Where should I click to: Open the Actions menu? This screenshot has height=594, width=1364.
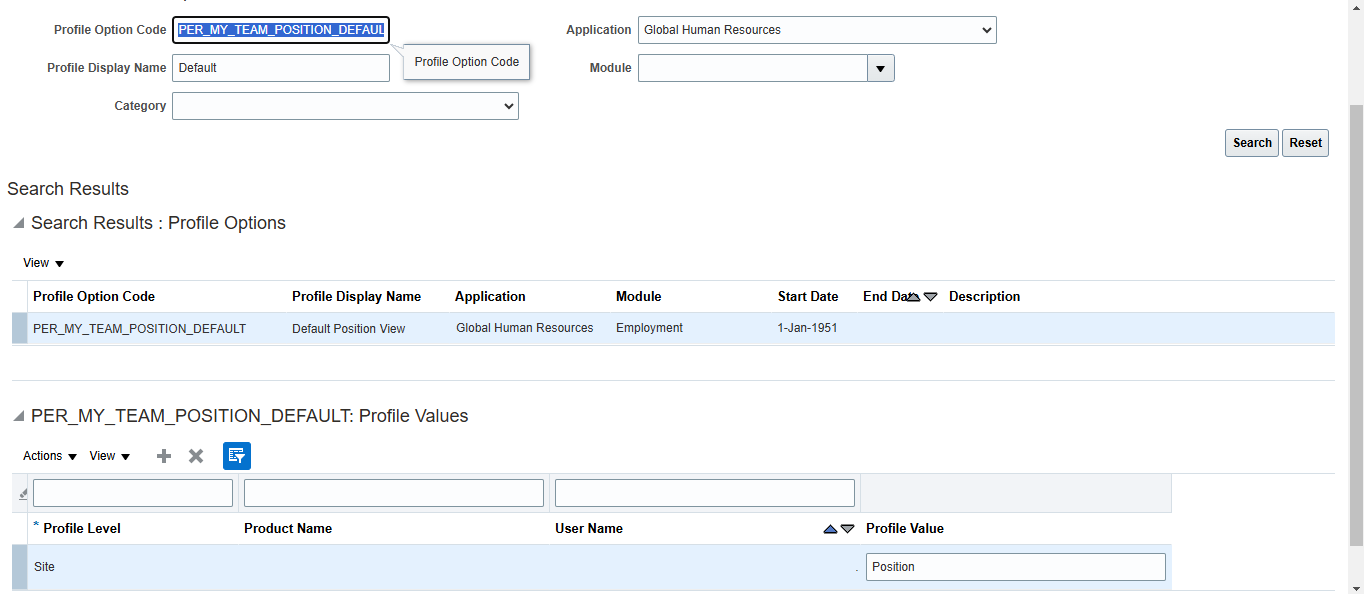[48, 455]
